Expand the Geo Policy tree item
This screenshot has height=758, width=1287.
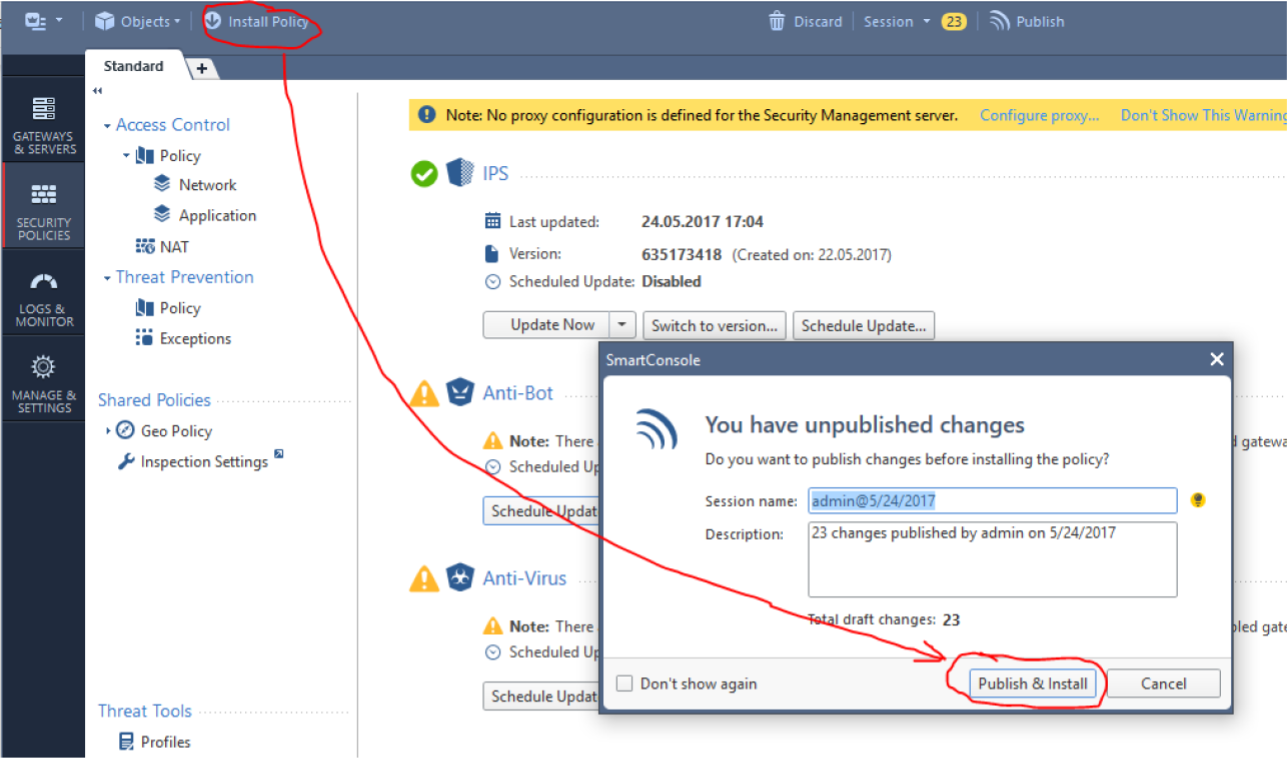(110, 430)
